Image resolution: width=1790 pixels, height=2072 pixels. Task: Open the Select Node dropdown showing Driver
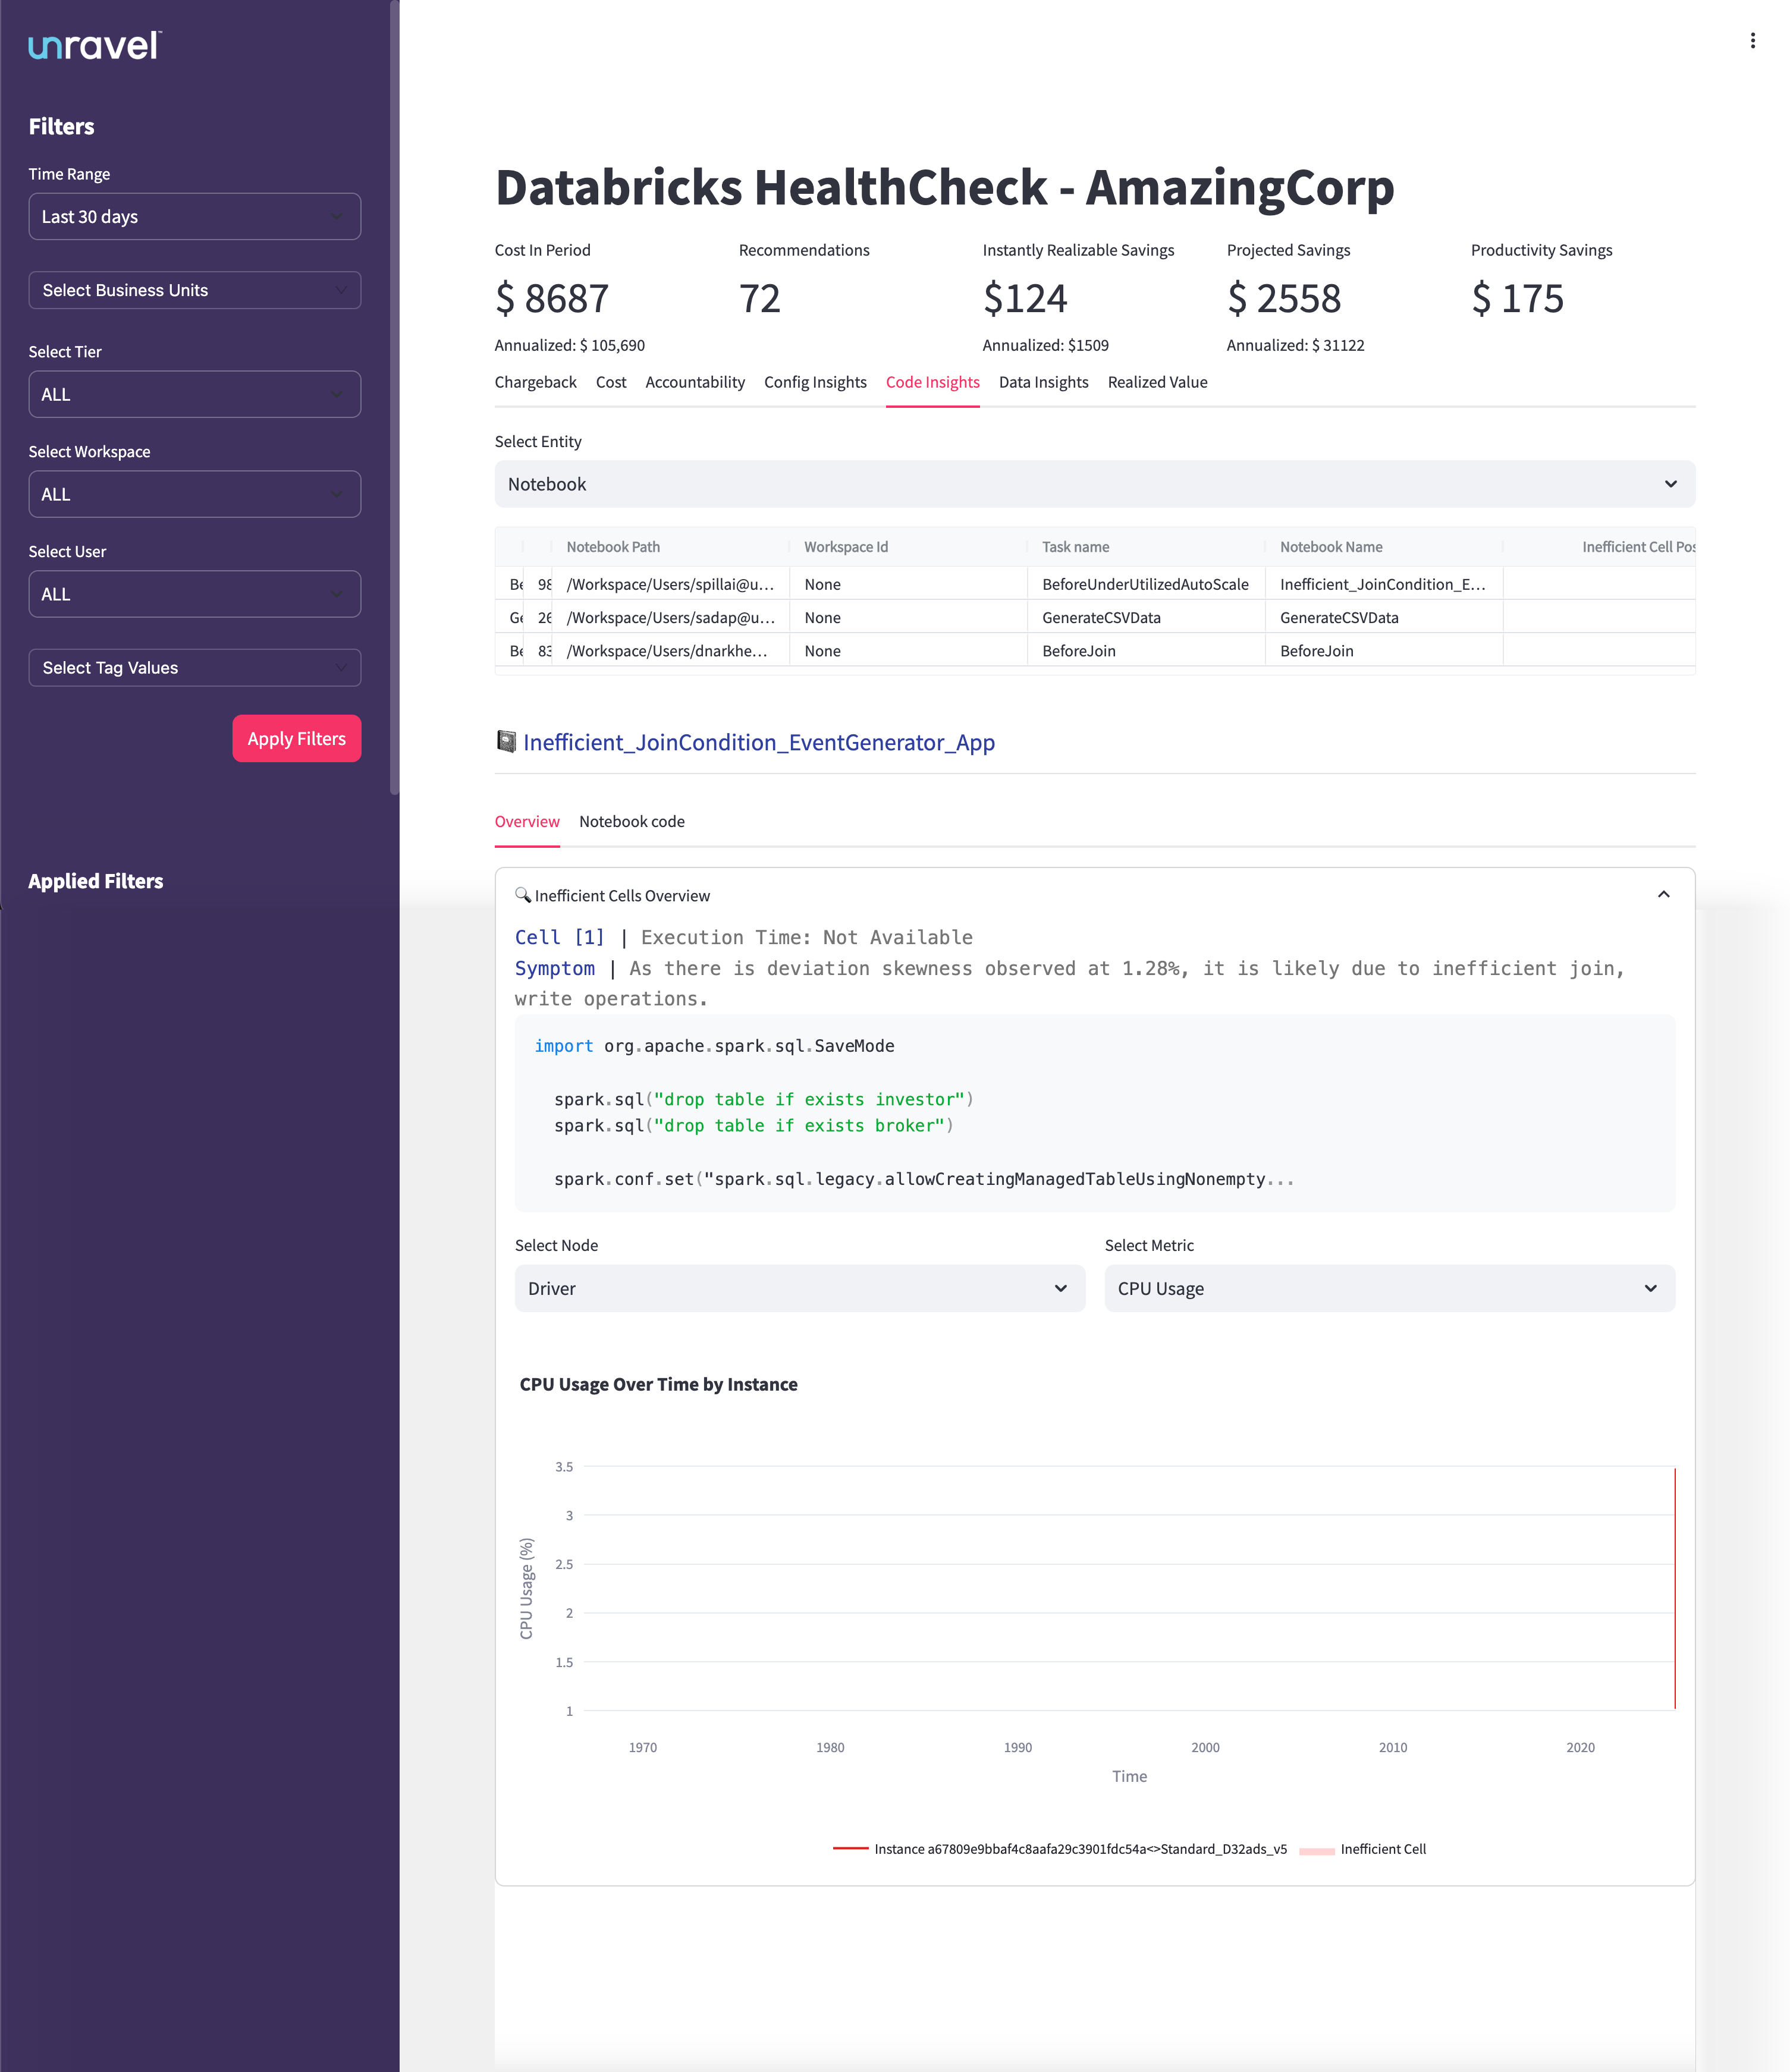tap(797, 1288)
